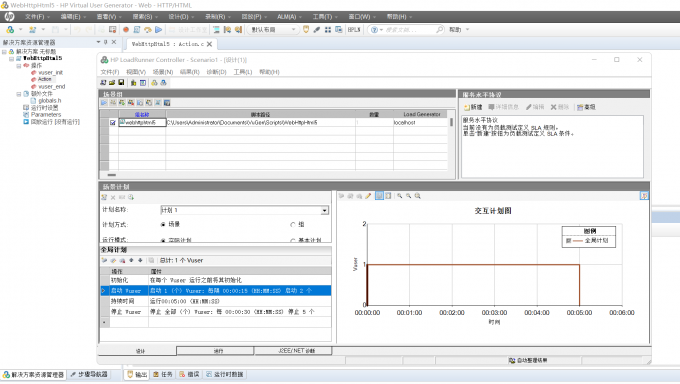680x384 pixels.
Task: Click the red Record button in VuGen toolbar
Action: pyautogui.click(x=126, y=30)
